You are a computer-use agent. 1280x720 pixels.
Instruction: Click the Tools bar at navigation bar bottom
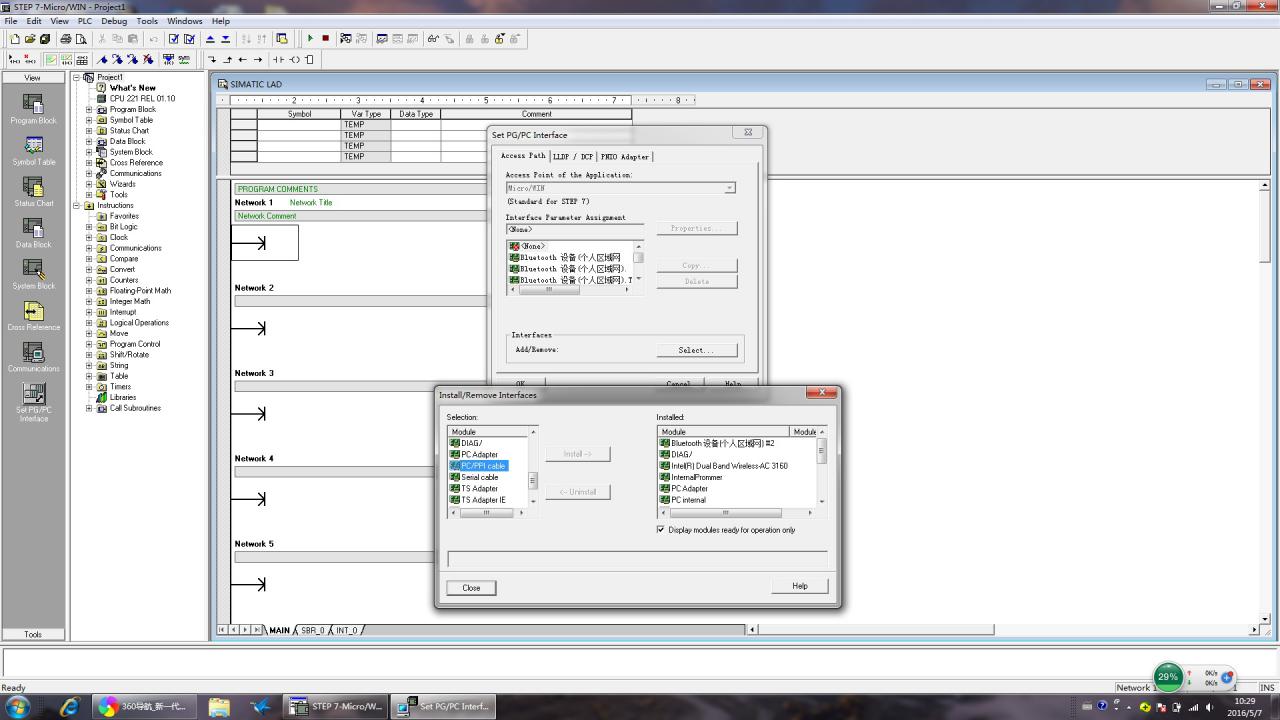coord(33,634)
